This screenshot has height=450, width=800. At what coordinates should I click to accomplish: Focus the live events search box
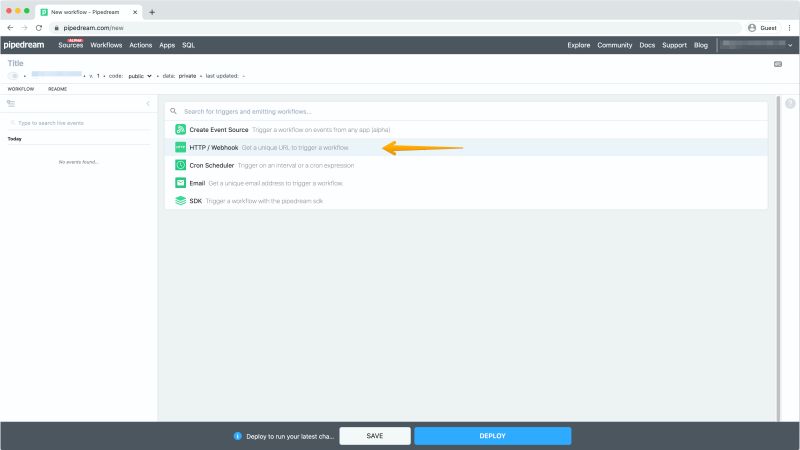pos(79,123)
